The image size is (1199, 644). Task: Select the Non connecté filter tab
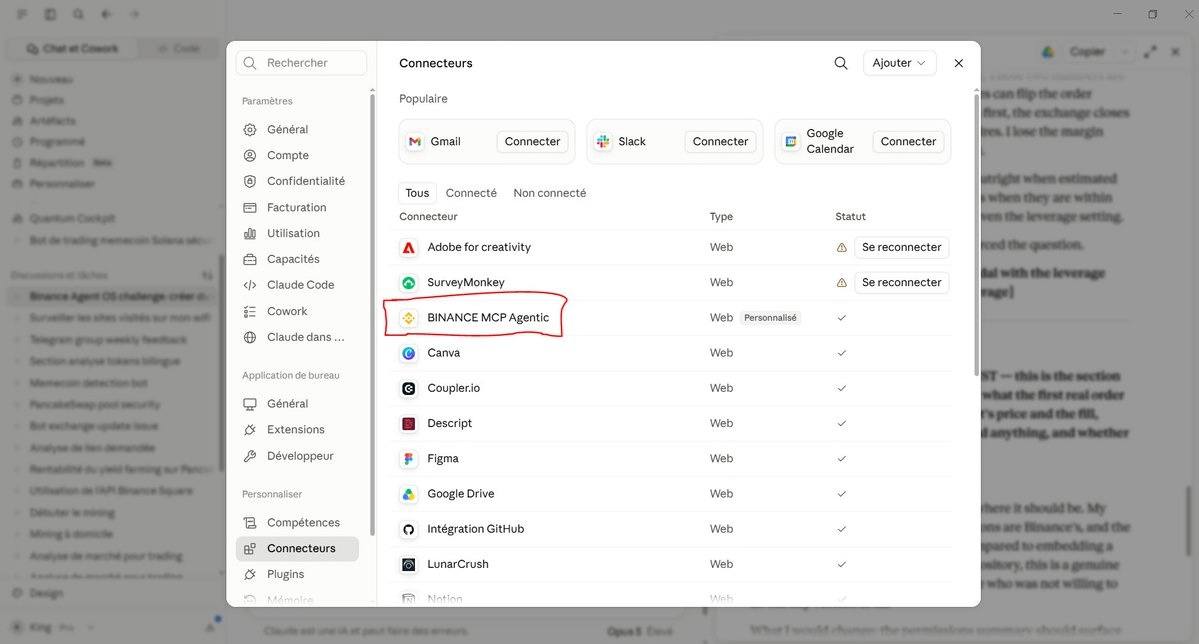click(550, 193)
